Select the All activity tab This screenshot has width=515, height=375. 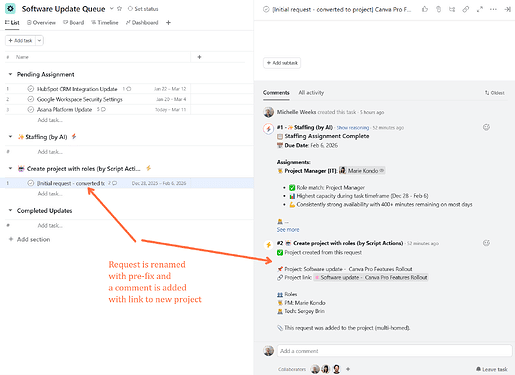(311, 93)
